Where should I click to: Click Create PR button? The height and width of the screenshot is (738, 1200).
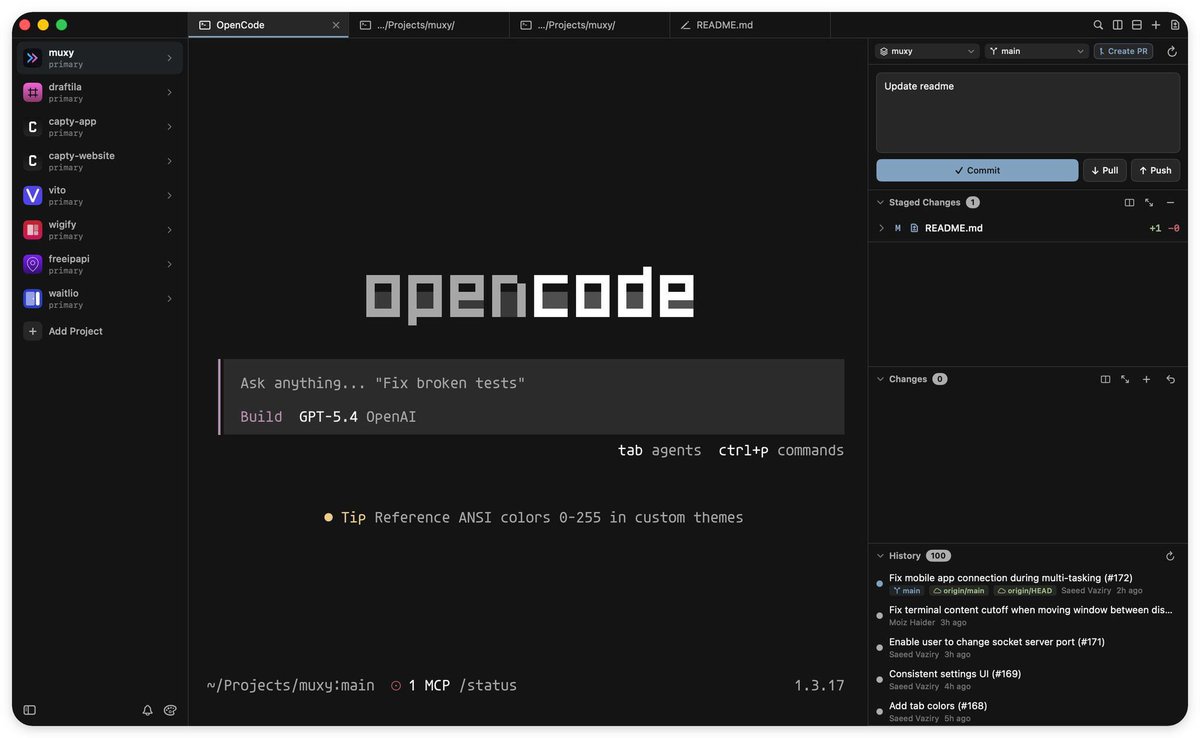[1123, 51]
